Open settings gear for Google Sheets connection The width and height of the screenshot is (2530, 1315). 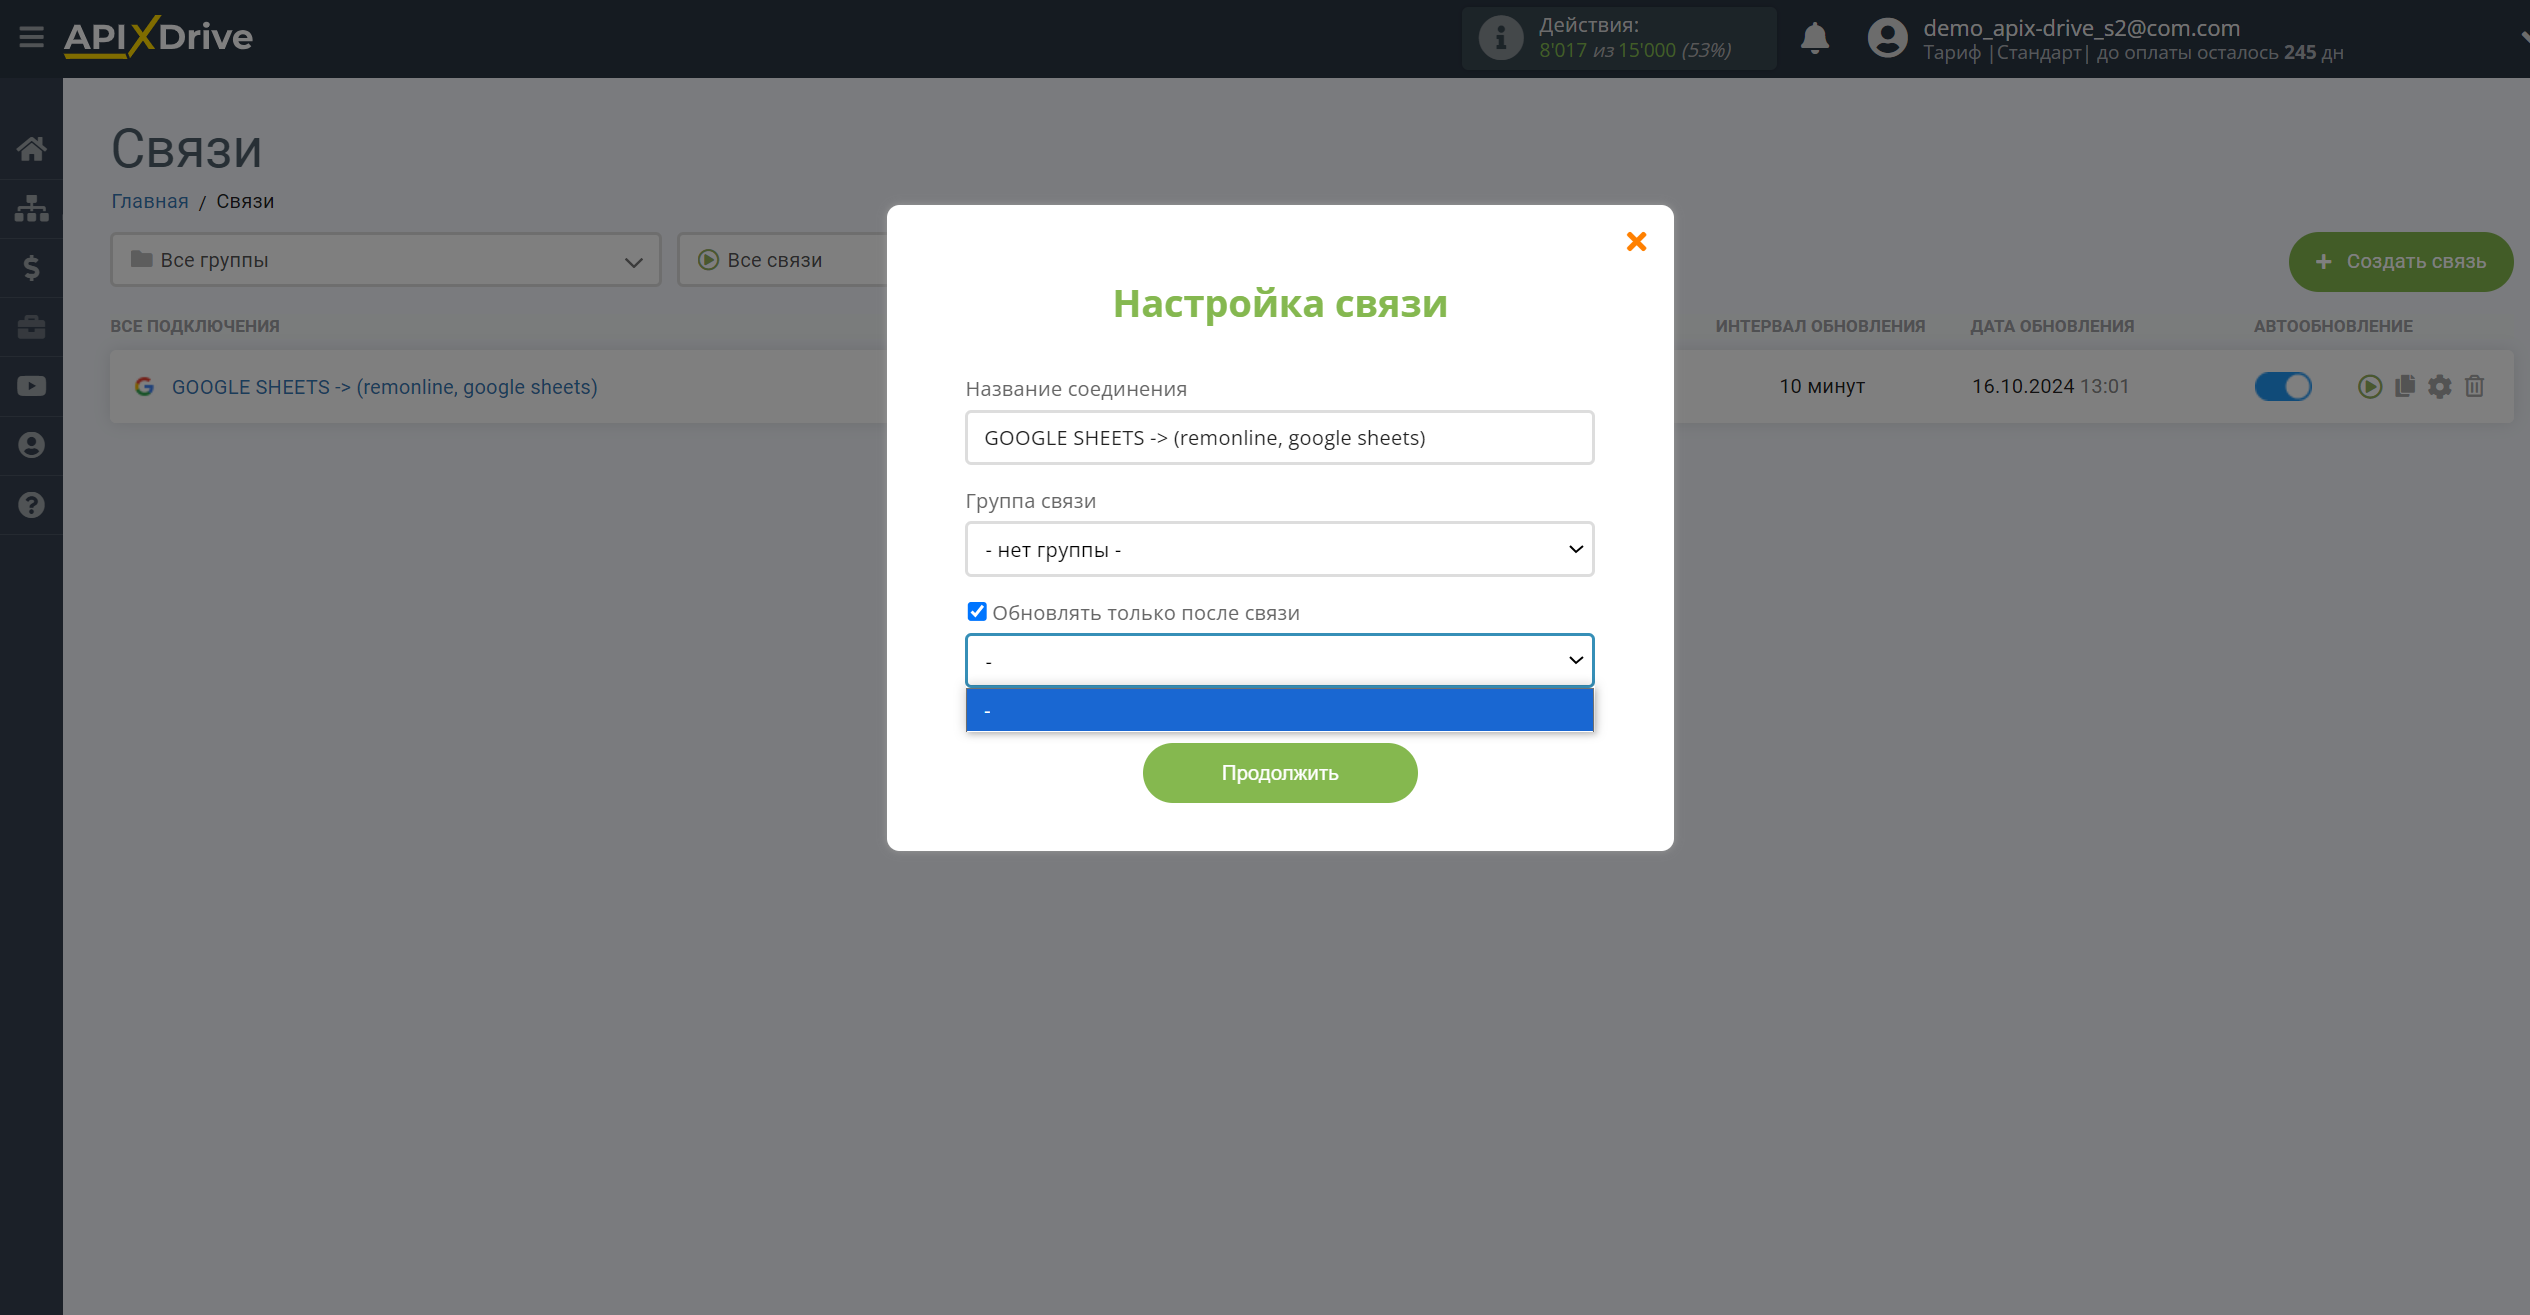pos(2440,386)
